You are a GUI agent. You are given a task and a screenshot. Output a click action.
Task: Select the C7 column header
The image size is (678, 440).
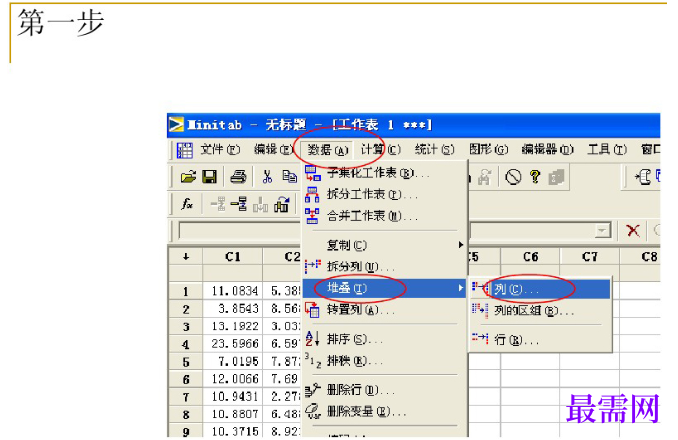[590, 257]
